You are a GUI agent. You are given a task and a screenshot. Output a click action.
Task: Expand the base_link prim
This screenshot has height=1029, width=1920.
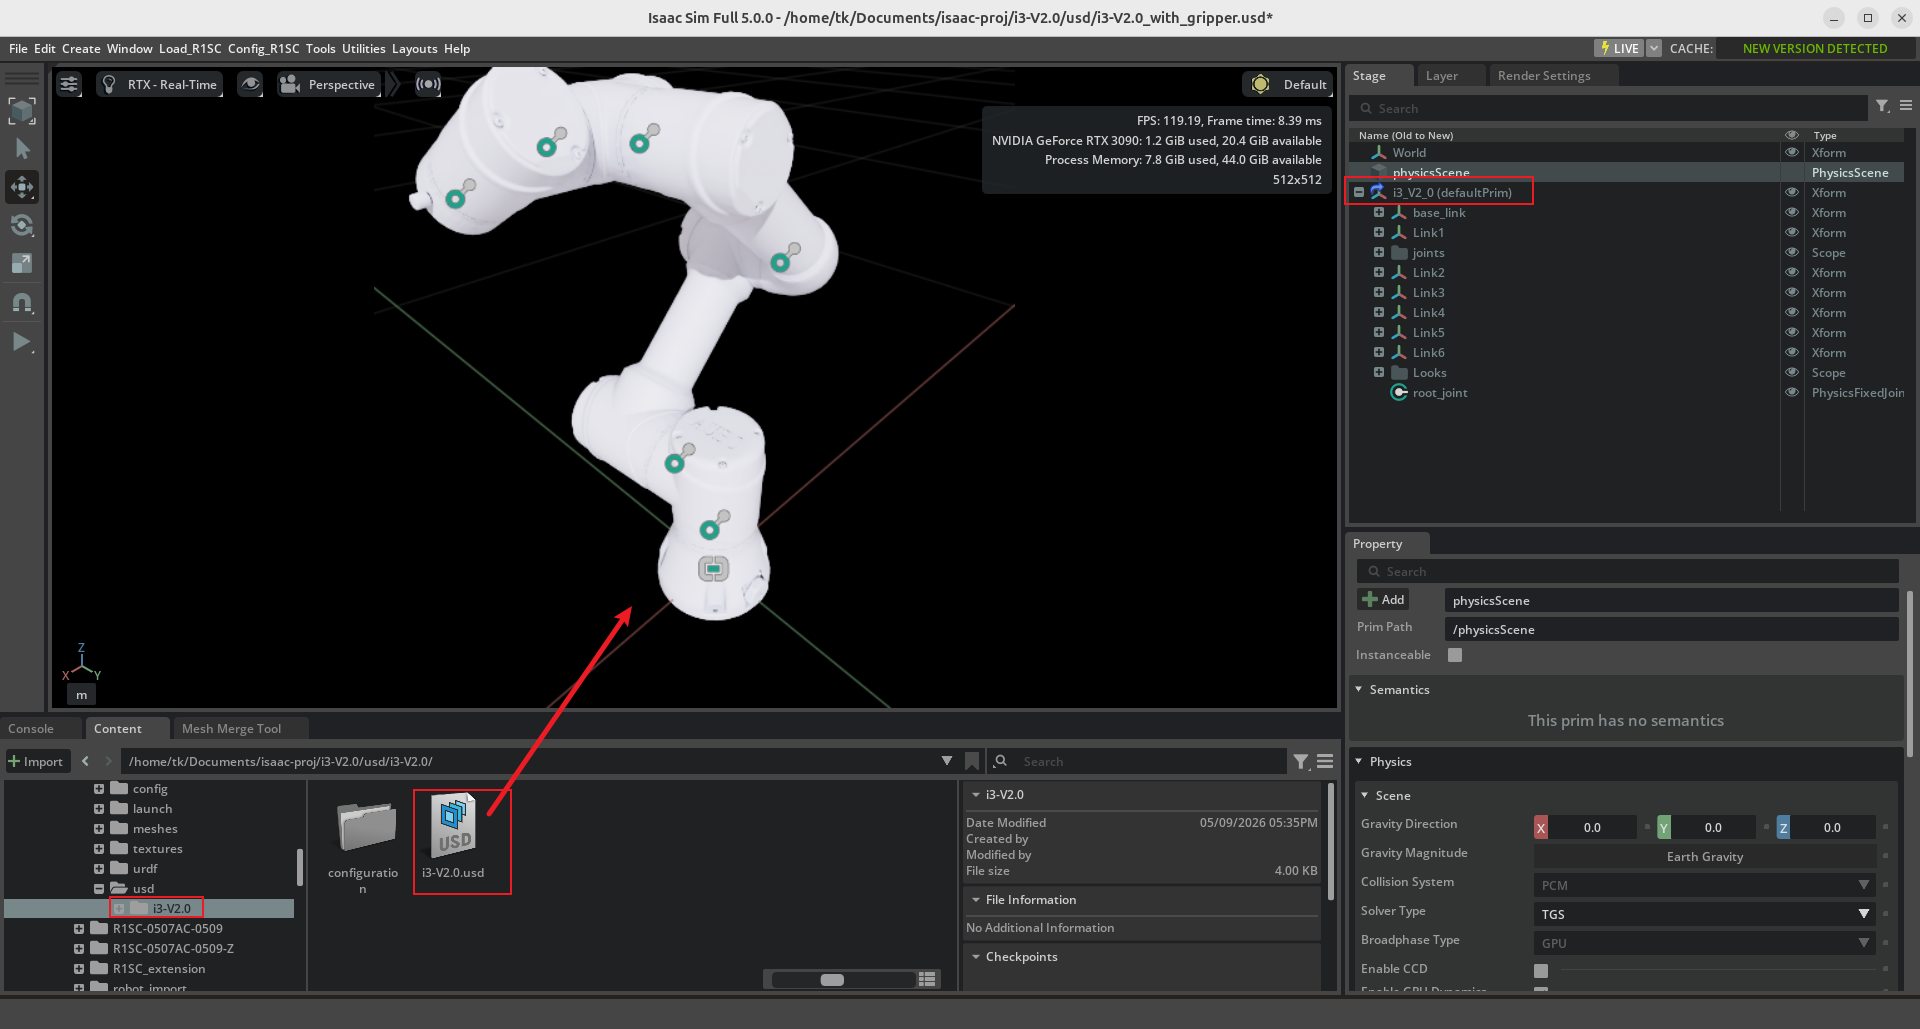1379,212
